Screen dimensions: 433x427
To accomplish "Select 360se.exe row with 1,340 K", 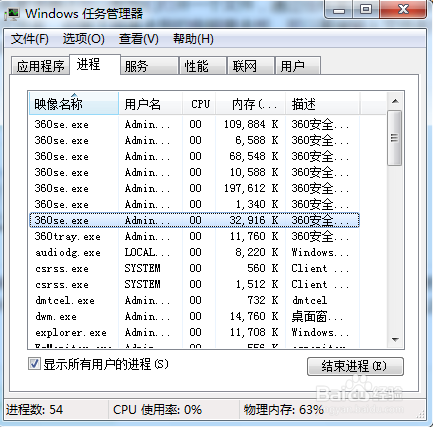I will pyautogui.click(x=194, y=204).
